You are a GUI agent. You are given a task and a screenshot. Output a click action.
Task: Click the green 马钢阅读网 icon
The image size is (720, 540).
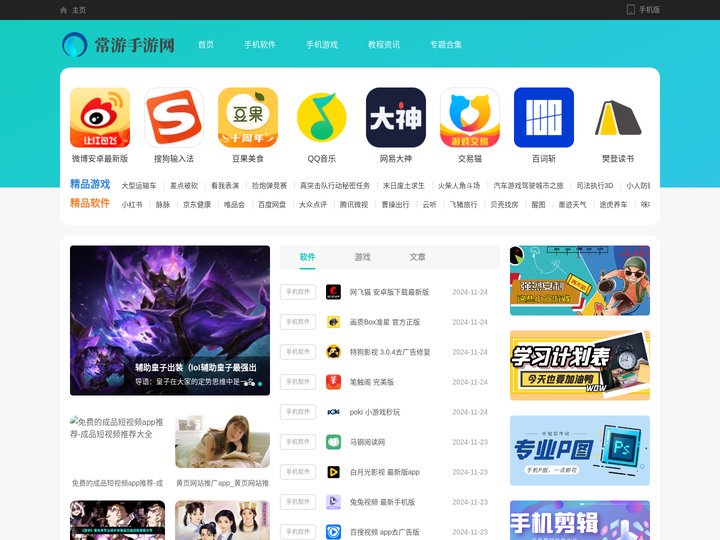333,442
